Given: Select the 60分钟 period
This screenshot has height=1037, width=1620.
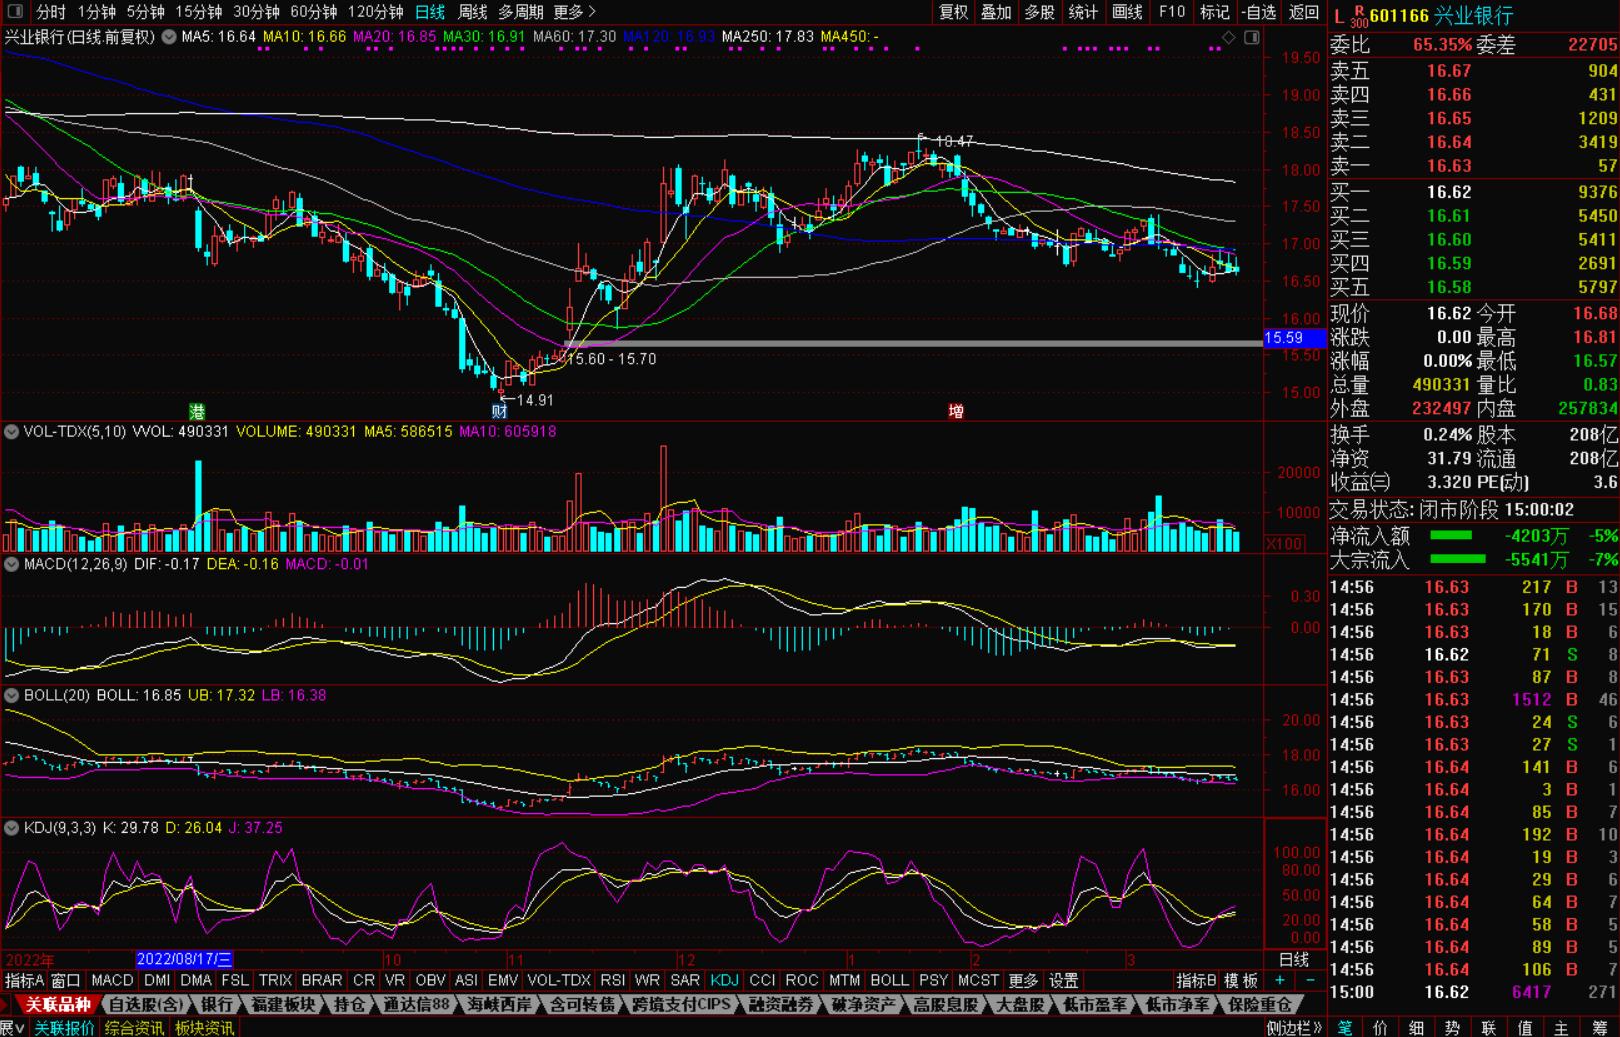Looking at the screenshot, I should pos(314,12).
